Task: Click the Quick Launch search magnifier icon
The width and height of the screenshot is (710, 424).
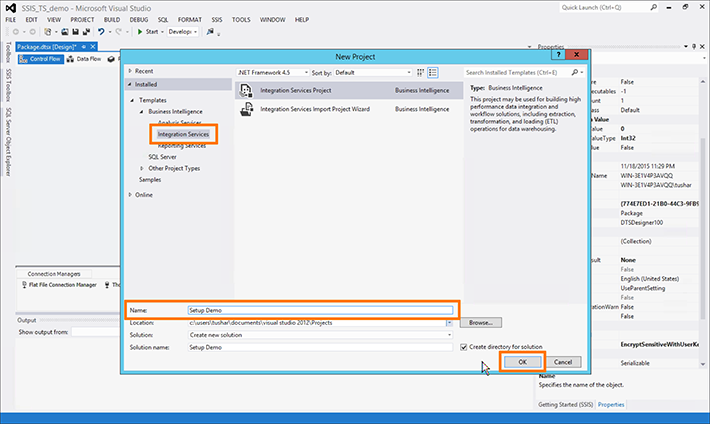Action: coord(653,8)
